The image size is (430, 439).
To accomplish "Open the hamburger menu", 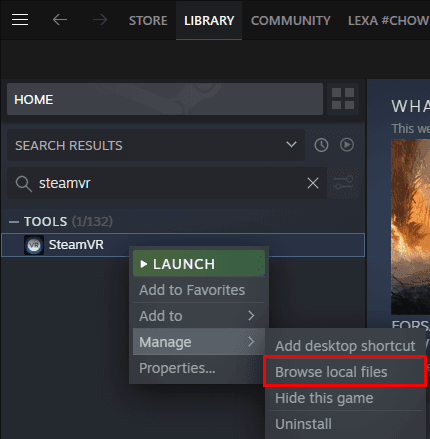I will tap(20, 20).
